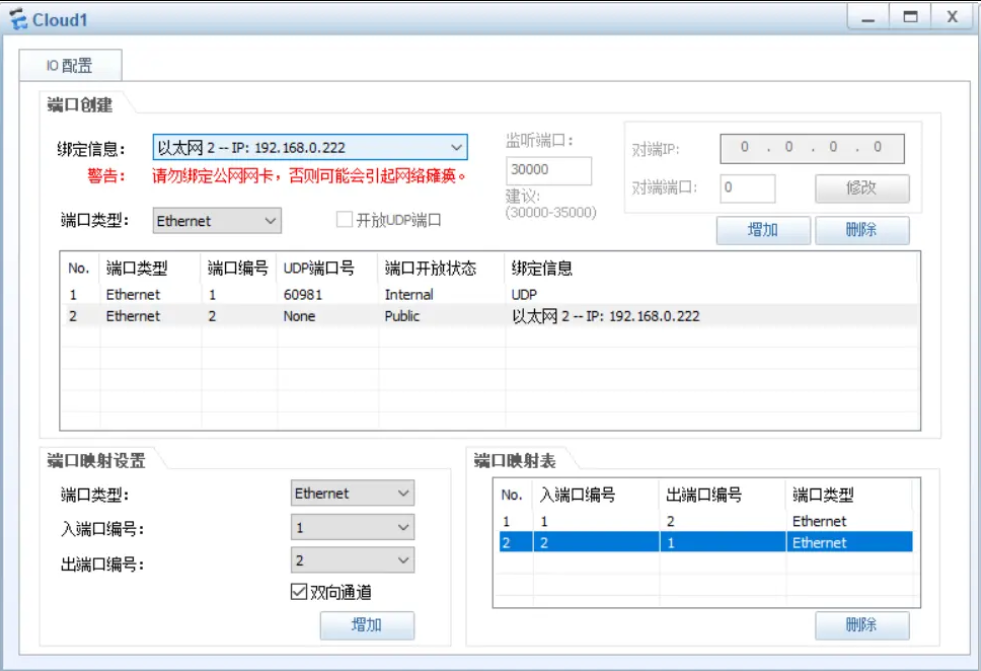
Task: Click 增加 button in 端口映射设置
Action: 367,625
